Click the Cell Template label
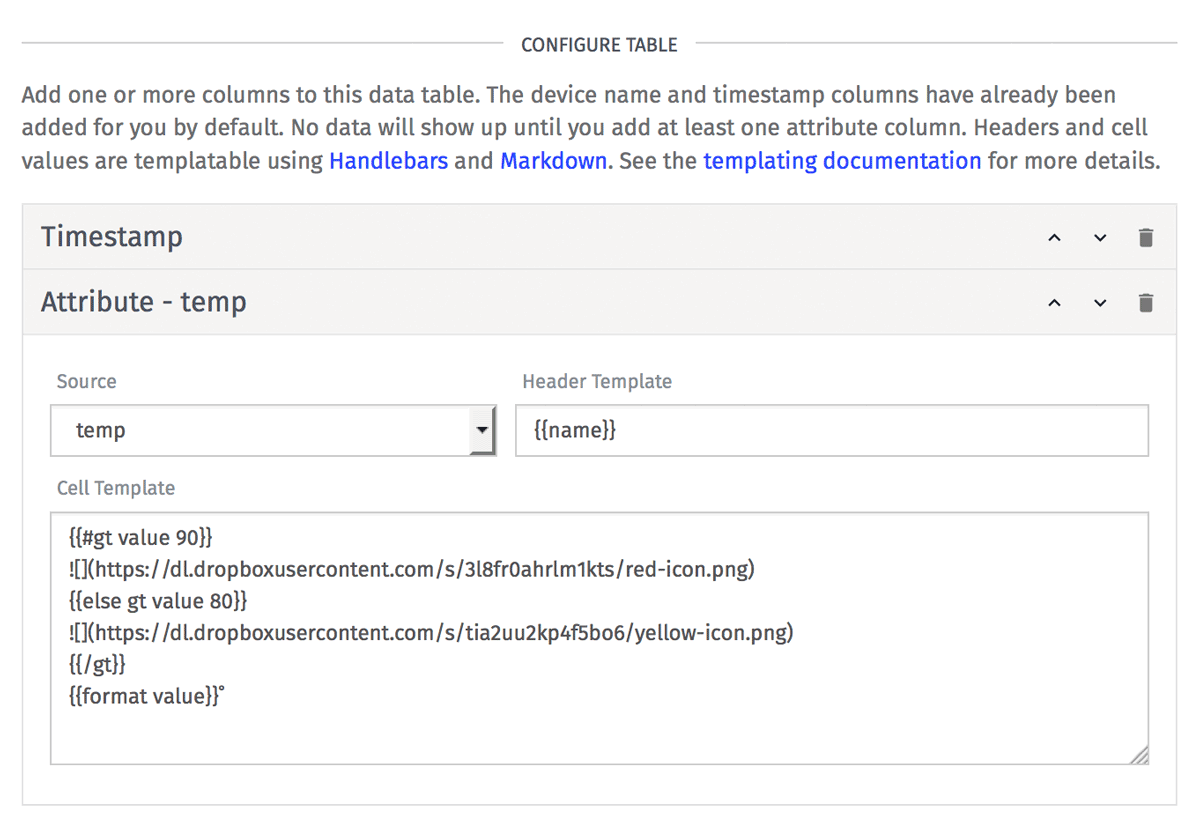Screen dimensions: 1200x830 click(116, 488)
